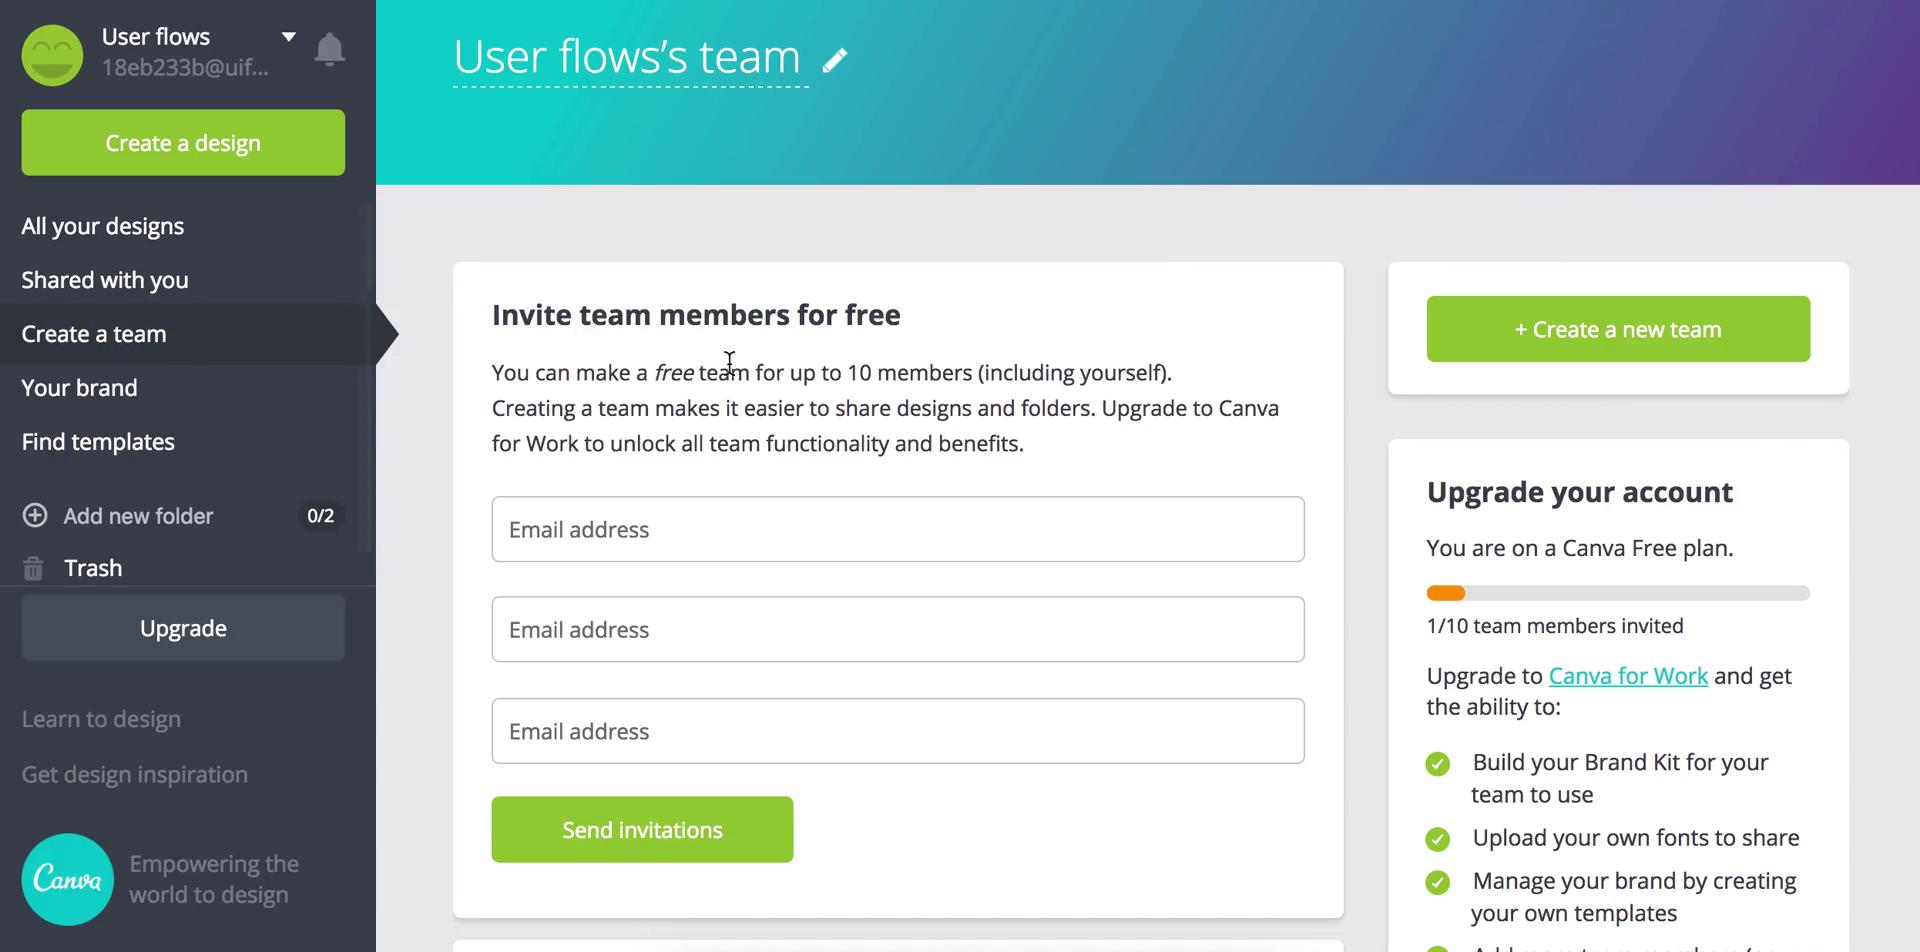Click the Upgrade button in sidebar
Screen dimensions: 1920x952
(183, 628)
